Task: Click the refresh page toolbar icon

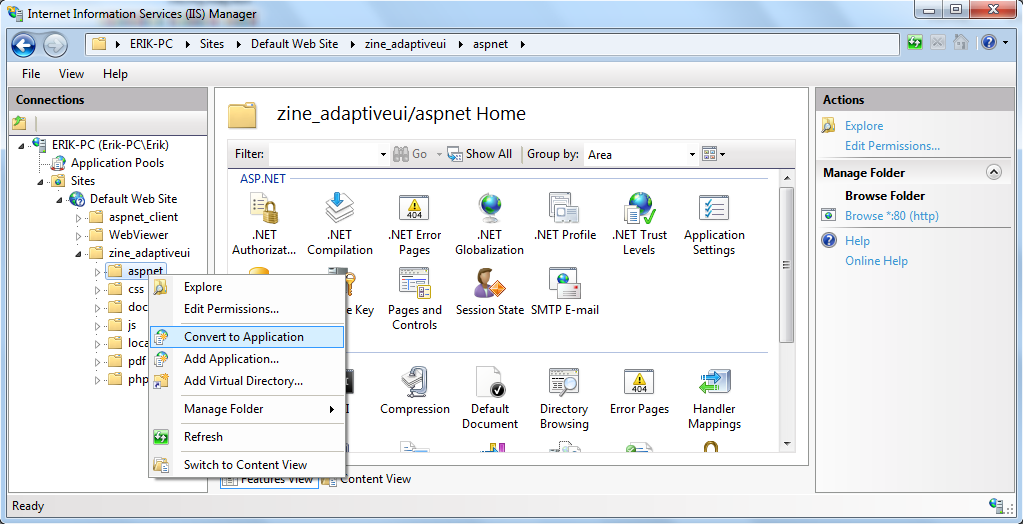Action: 915,43
